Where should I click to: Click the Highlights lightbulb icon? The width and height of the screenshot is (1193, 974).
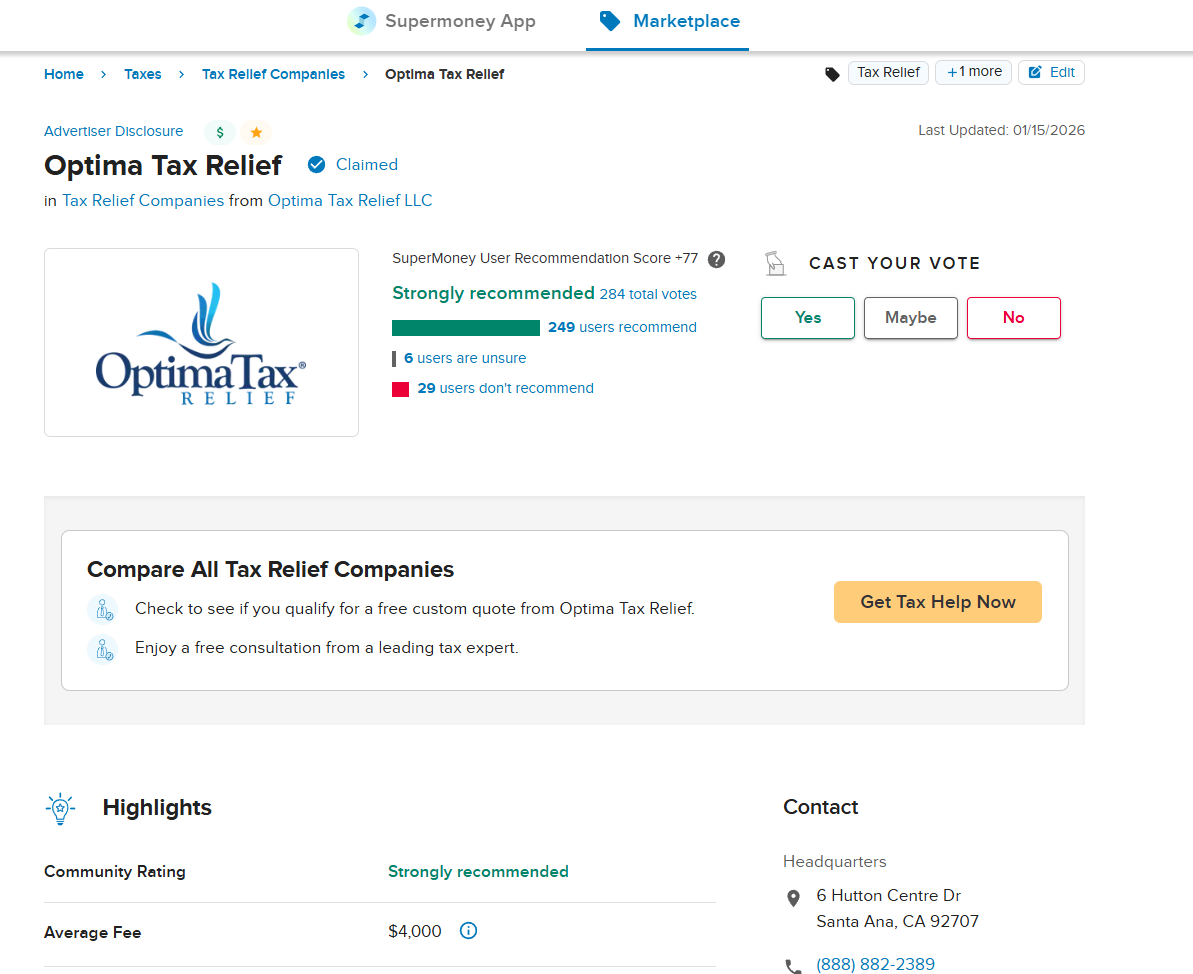click(60, 808)
